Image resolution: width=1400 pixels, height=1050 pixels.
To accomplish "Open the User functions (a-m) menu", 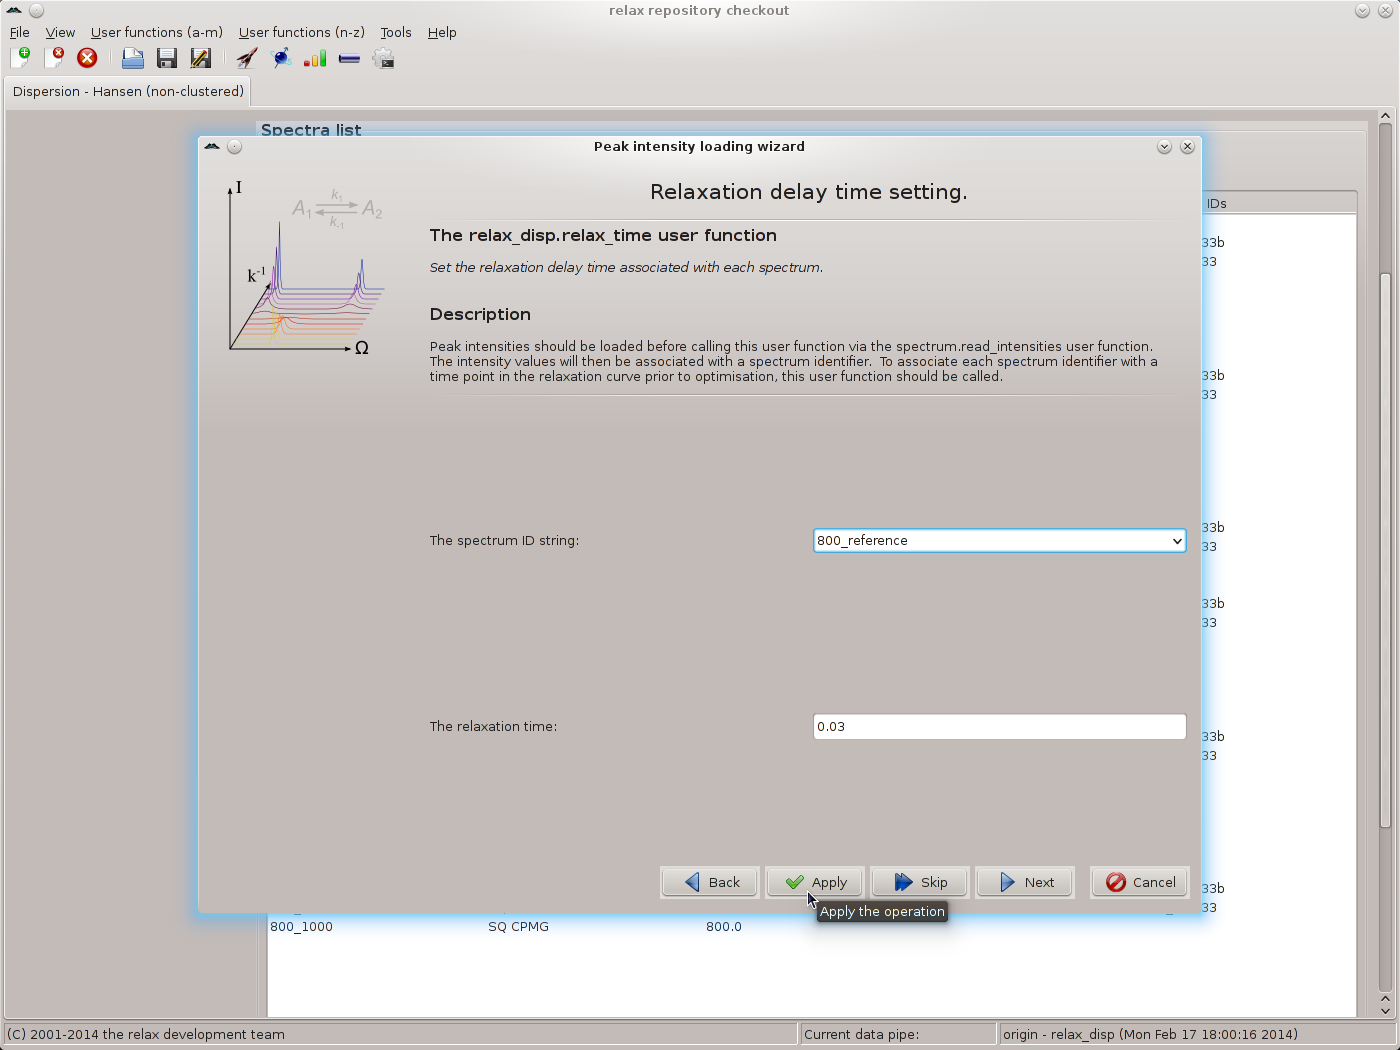I will 156,32.
